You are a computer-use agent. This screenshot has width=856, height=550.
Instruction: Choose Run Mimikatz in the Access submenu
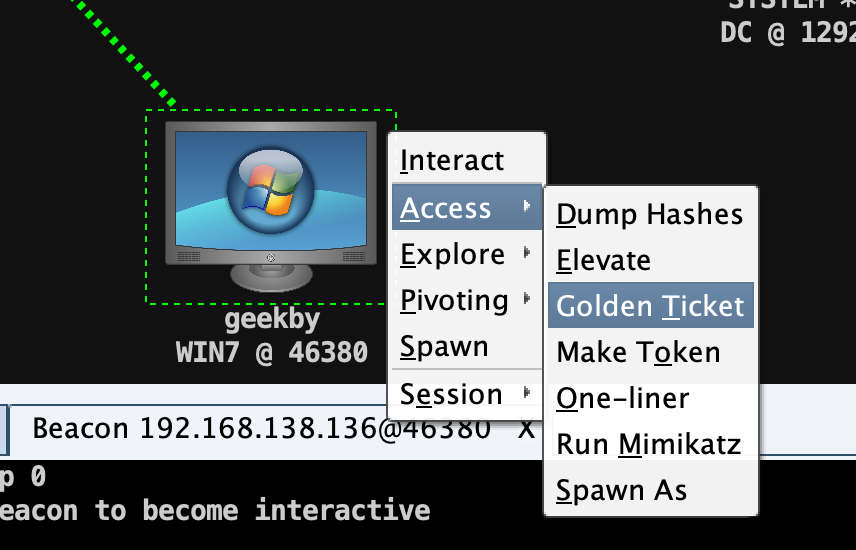coord(651,443)
